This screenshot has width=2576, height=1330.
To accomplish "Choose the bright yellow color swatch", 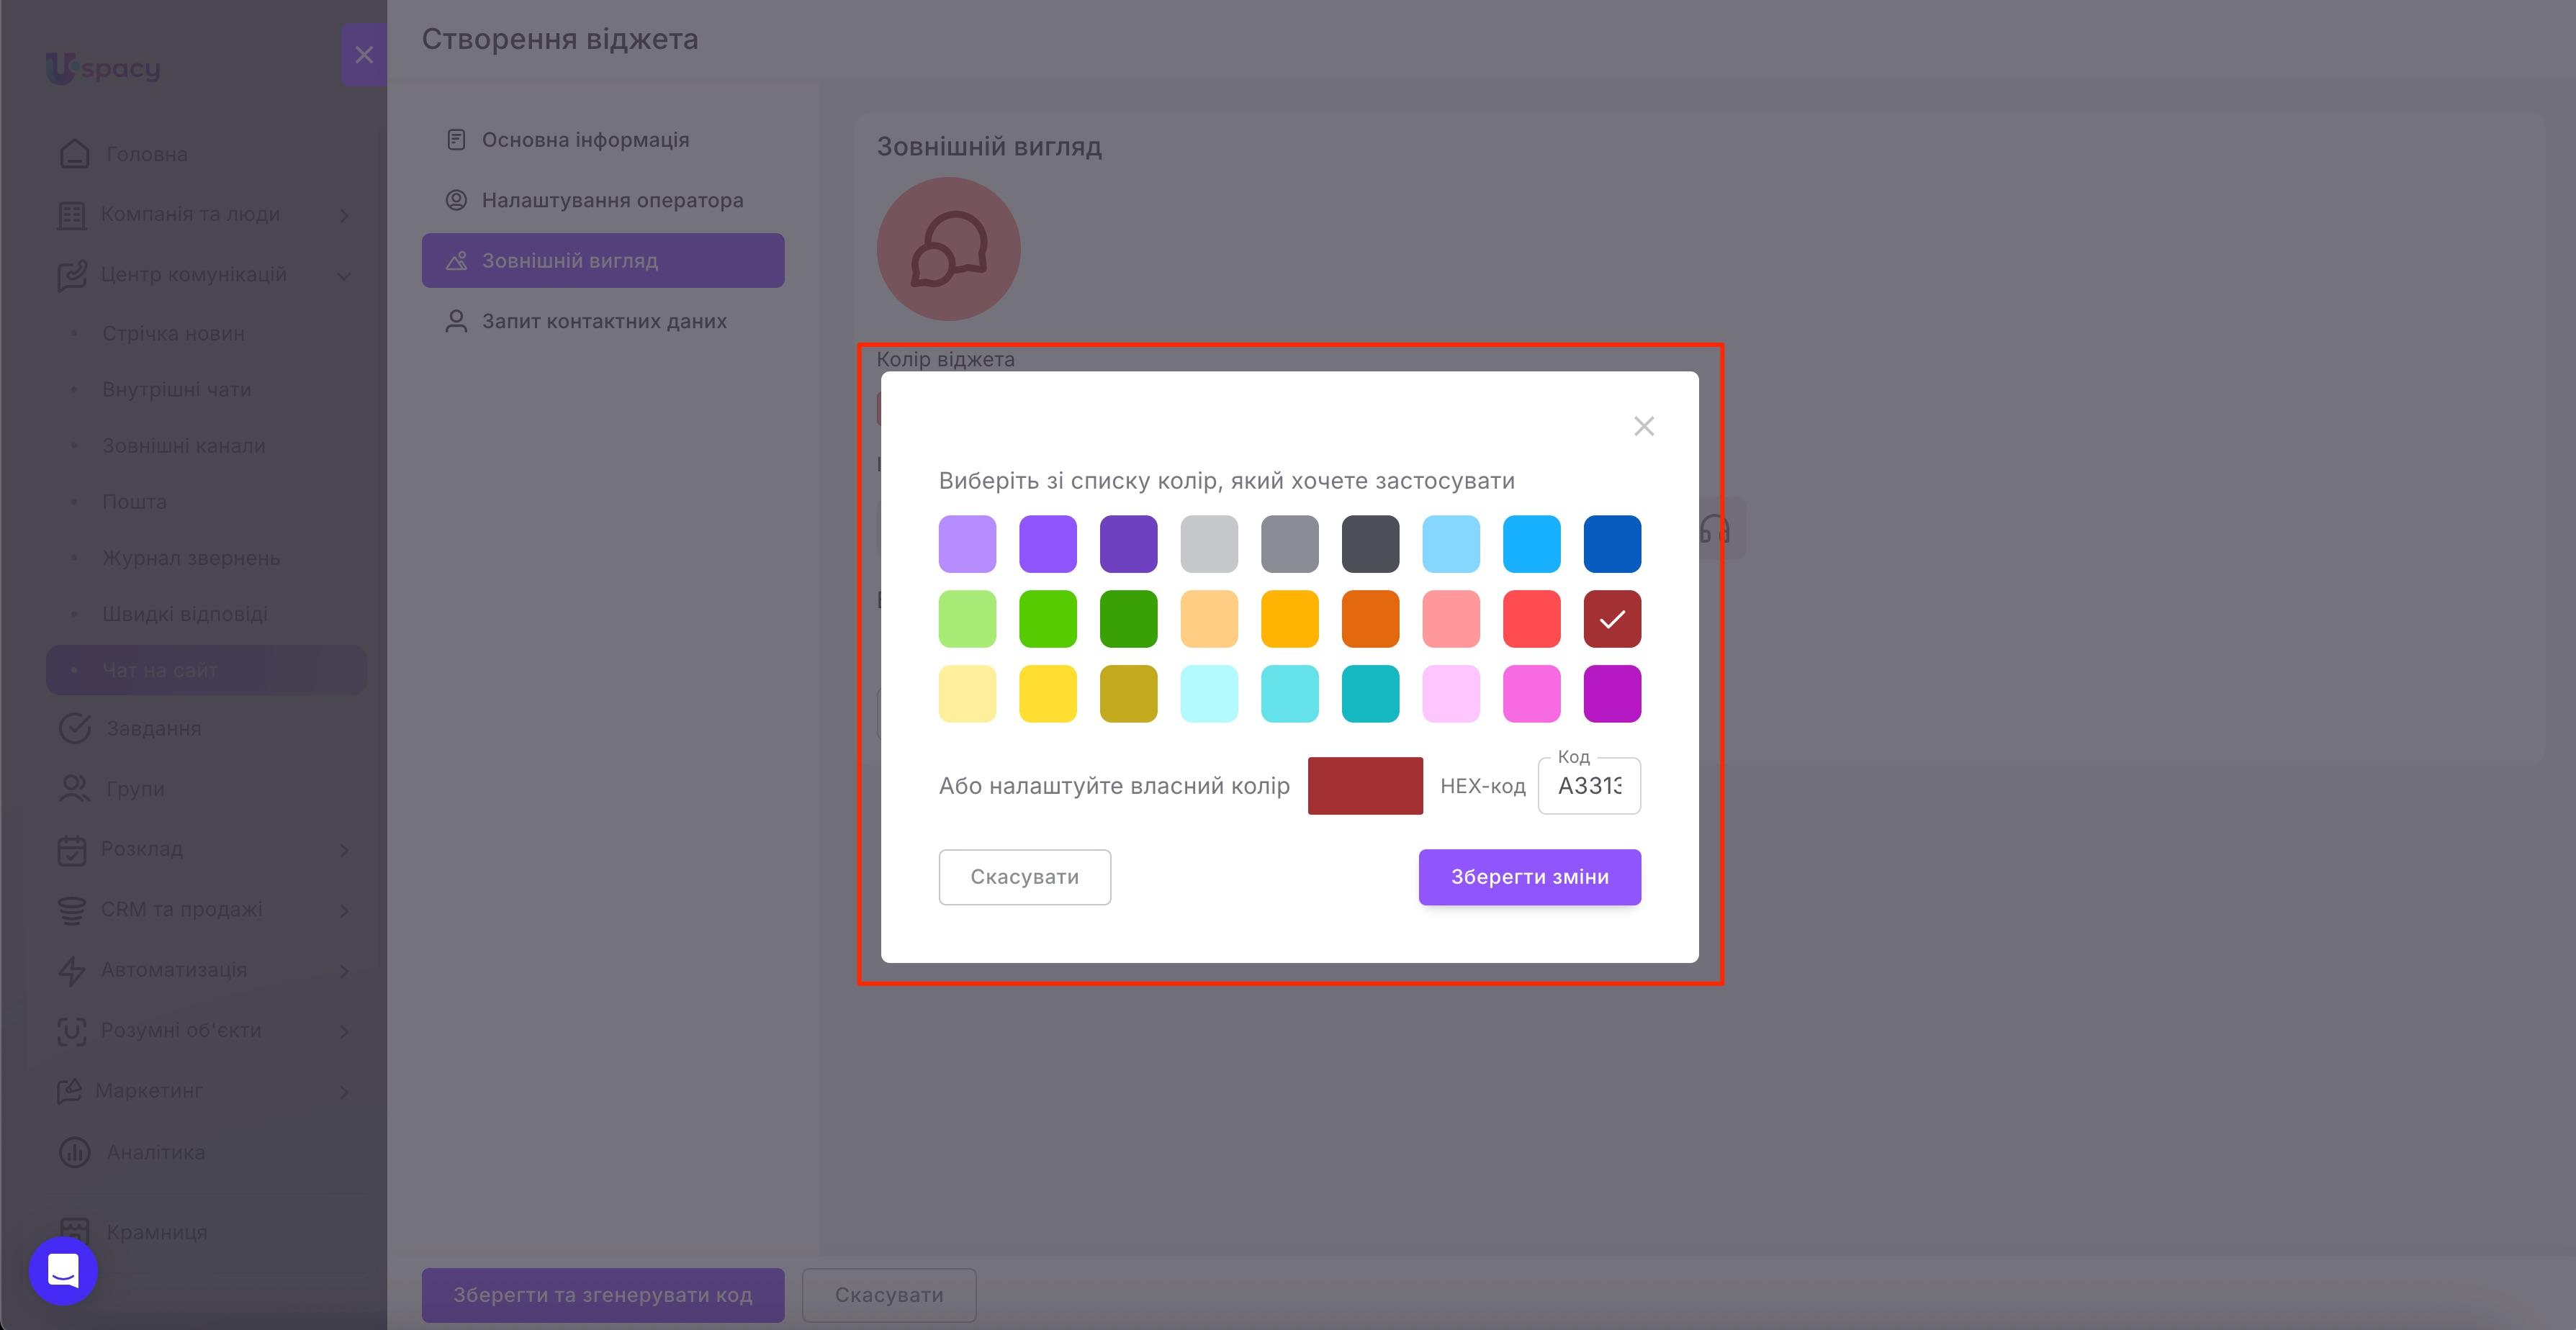I will point(1048,694).
